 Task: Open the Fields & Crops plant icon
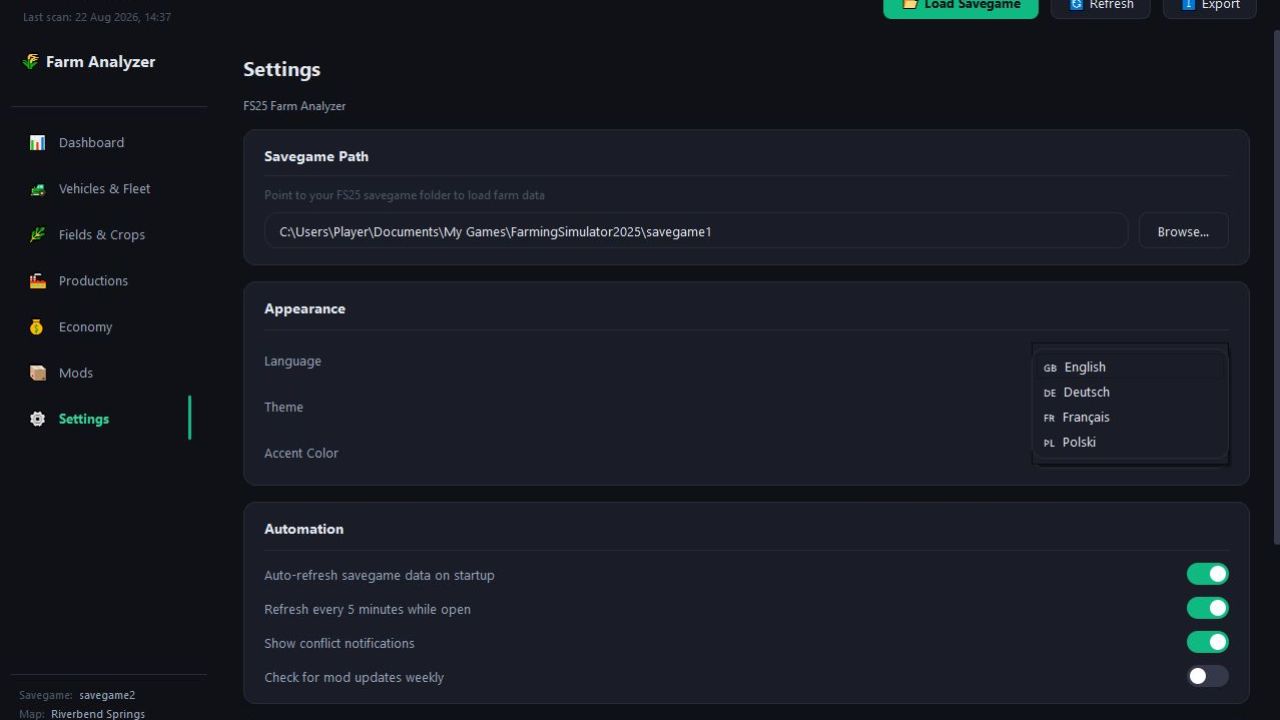click(37, 235)
